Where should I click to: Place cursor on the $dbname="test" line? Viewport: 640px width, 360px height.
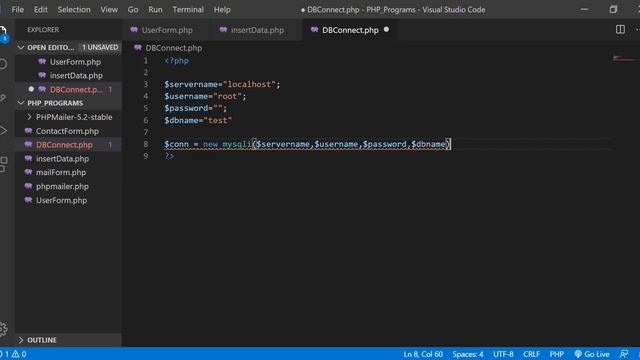(198, 120)
